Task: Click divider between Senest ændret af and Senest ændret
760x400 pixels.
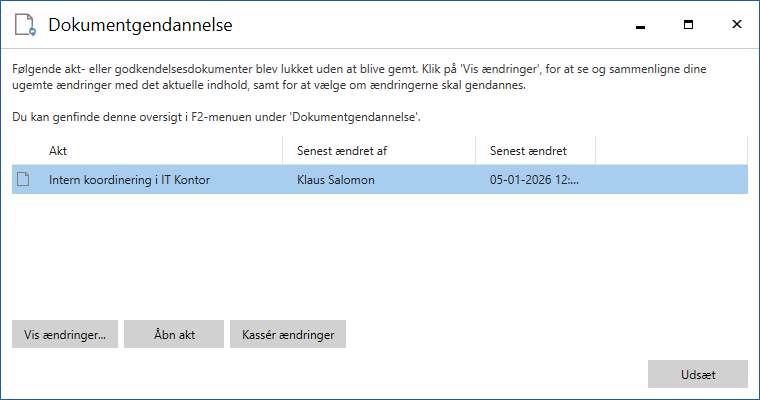Action: tap(475, 151)
